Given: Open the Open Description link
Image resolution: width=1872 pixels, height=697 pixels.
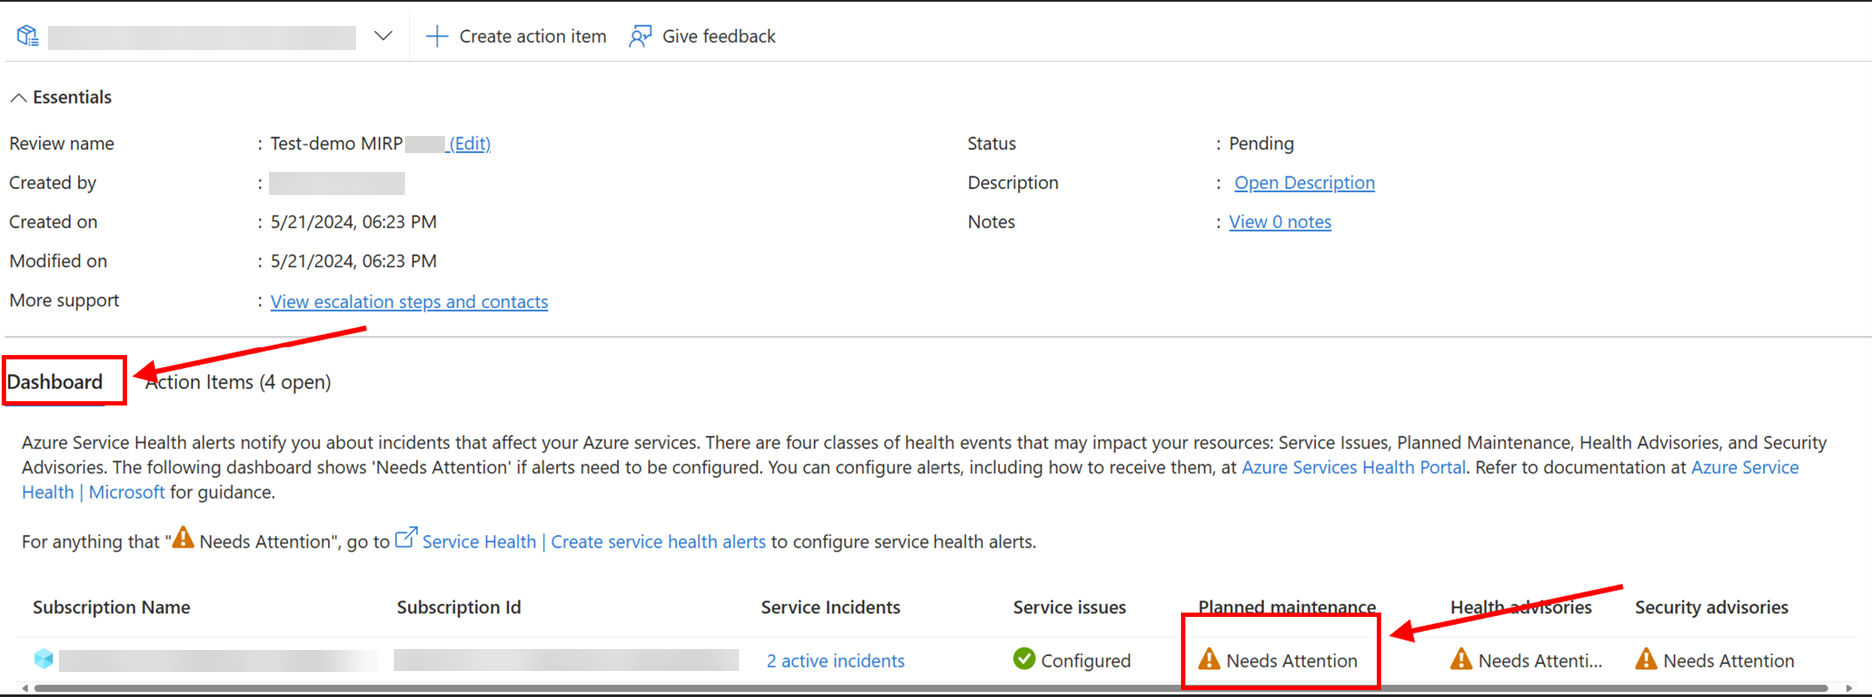Looking at the screenshot, I should tap(1304, 182).
